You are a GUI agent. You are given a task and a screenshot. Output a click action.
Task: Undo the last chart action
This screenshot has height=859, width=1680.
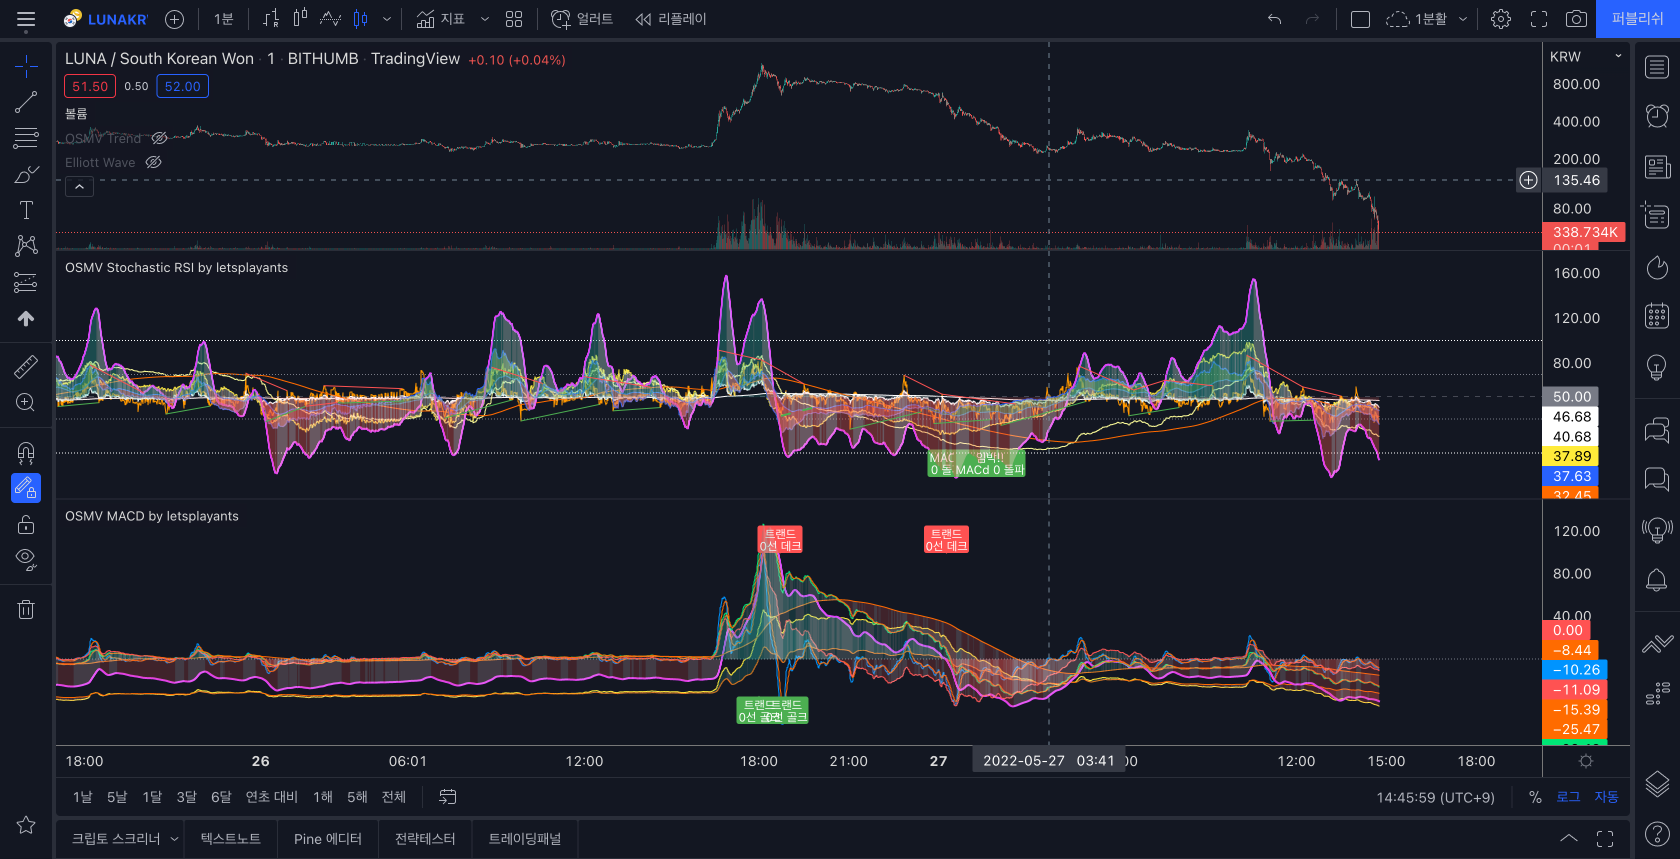(1274, 19)
